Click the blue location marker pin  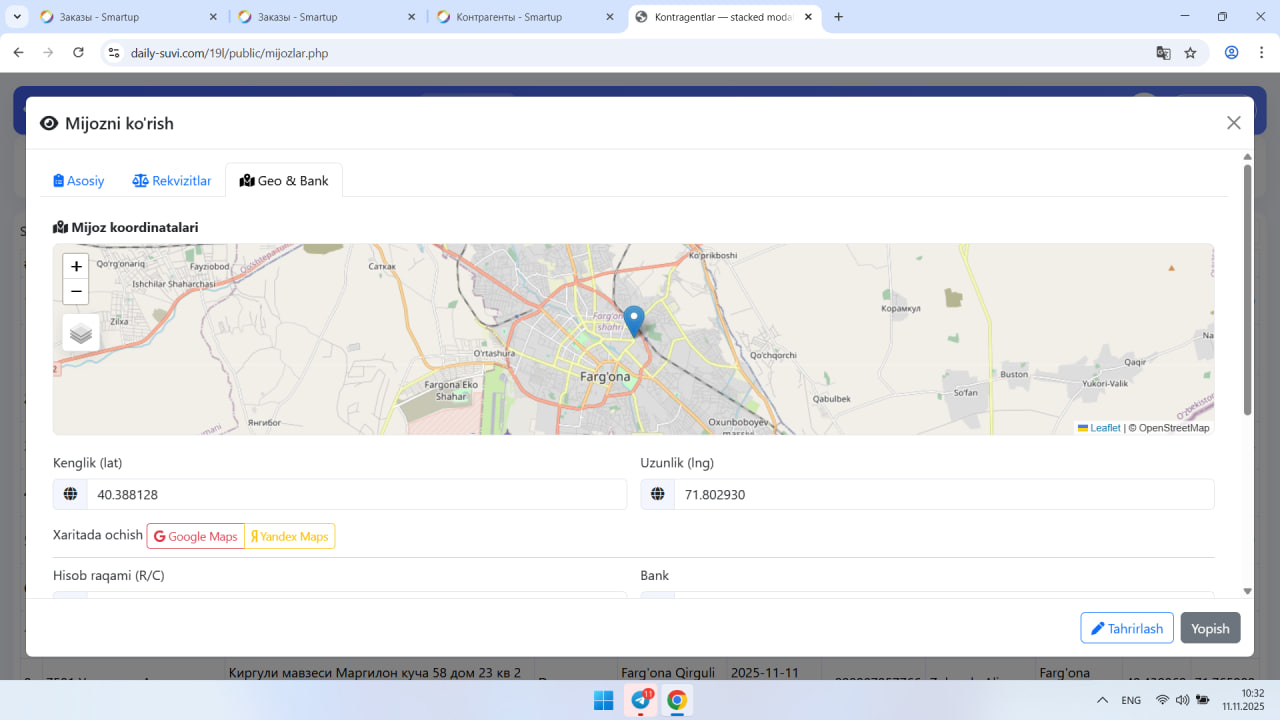click(x=633, y=320)
